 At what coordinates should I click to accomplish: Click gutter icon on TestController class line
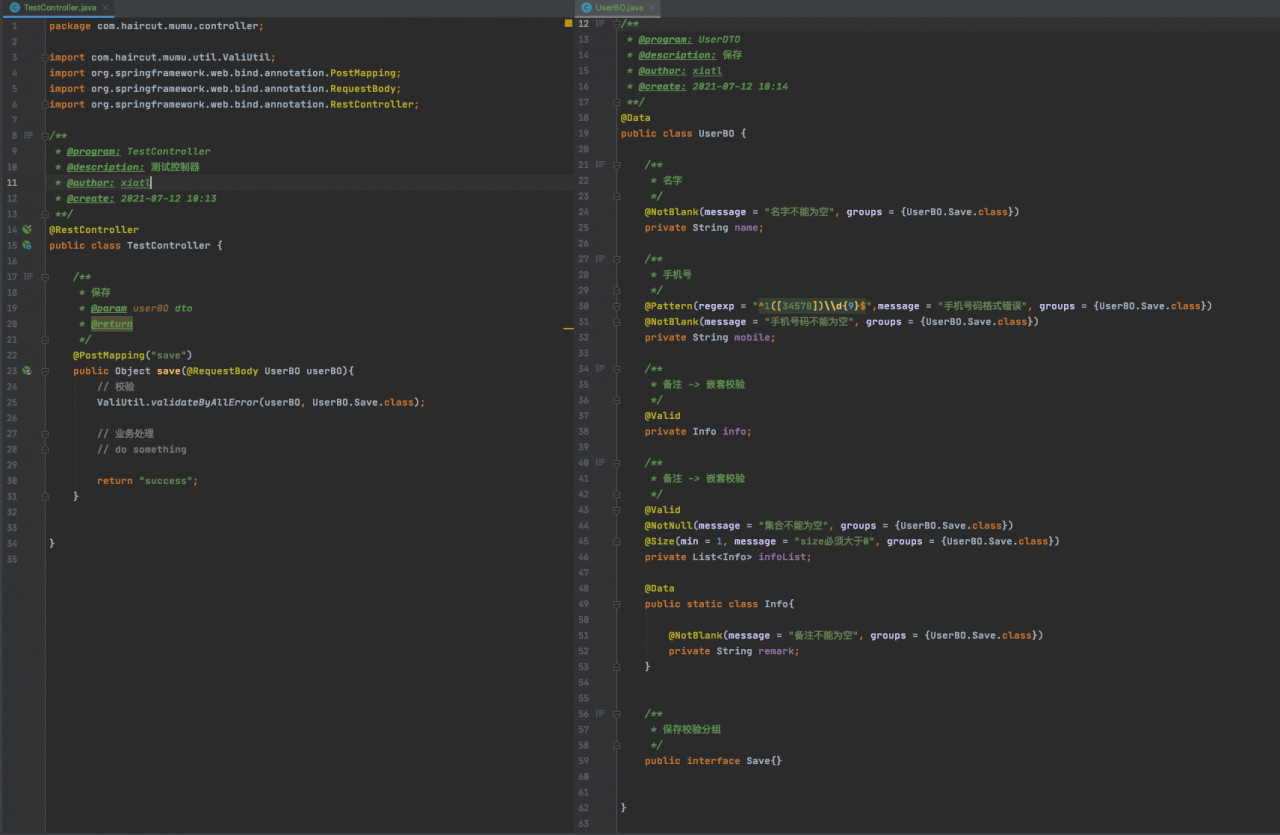27,245
